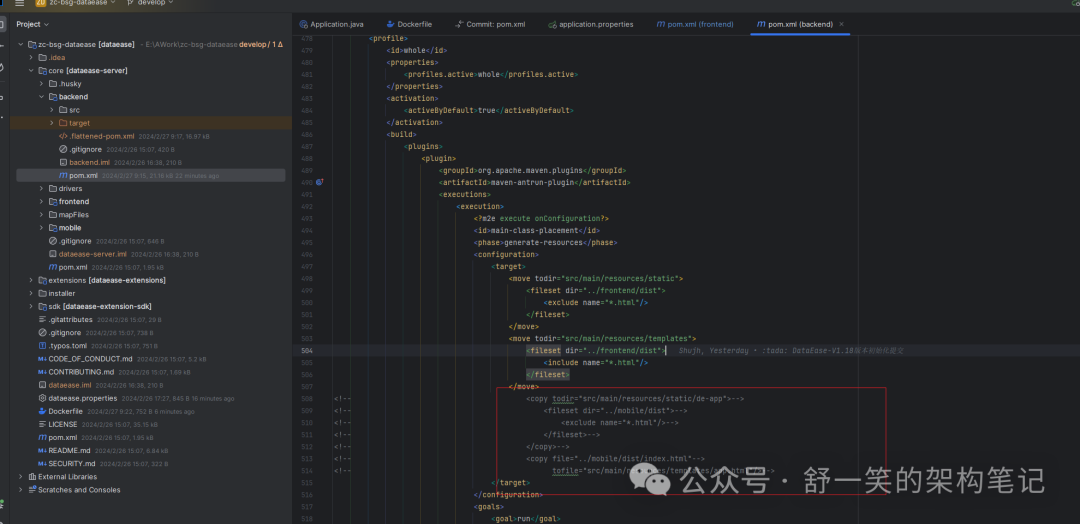This screenshot has height=524, width=1080.
Task: Expand the target folder
Action: pyautogui.click(x=51, y=123)
